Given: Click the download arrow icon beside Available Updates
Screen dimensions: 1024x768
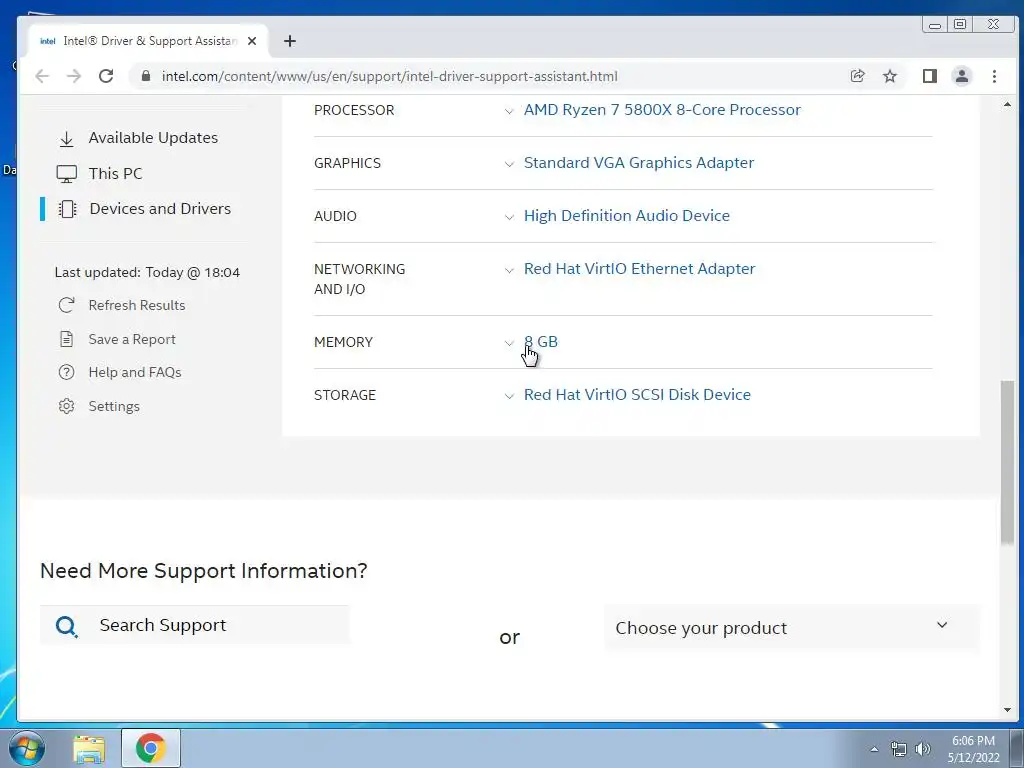Looking at the screenshot, I should pyautogui.click(x=67, y=138).
